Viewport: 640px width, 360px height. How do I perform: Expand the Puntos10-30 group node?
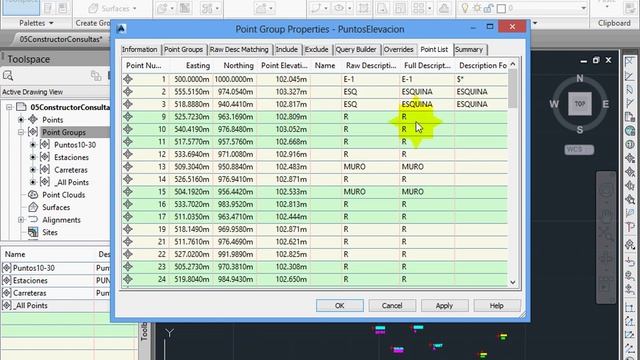[33, 145]
